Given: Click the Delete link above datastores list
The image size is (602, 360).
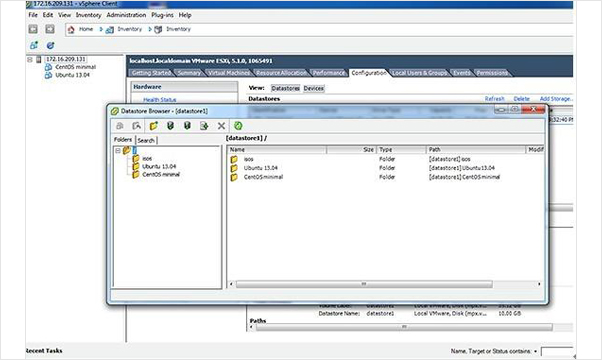Looking at the screenshot, I should (x=521, y=99).
